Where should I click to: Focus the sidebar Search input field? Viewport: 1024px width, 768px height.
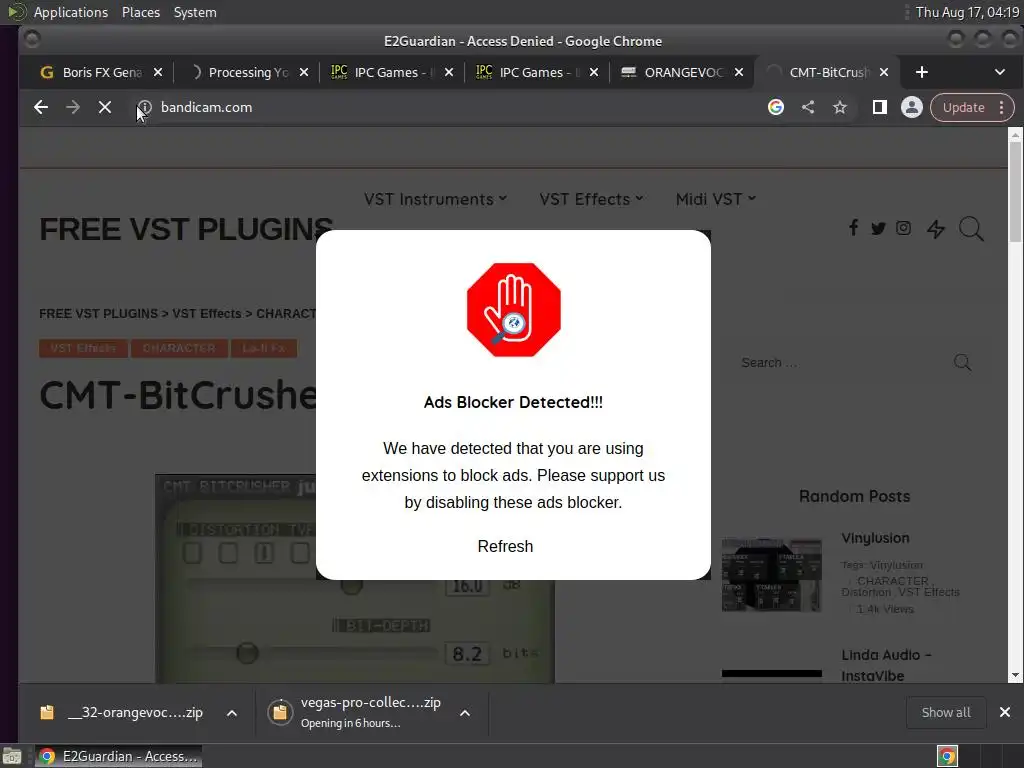point(842,362)
